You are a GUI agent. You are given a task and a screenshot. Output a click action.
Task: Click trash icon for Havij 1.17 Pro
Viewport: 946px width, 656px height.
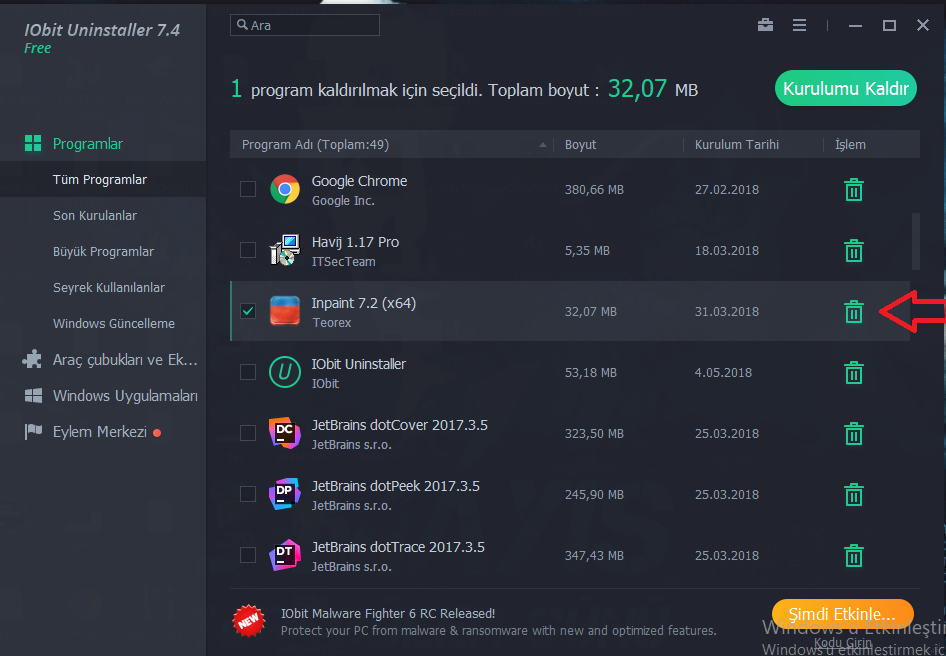[853, 251]
